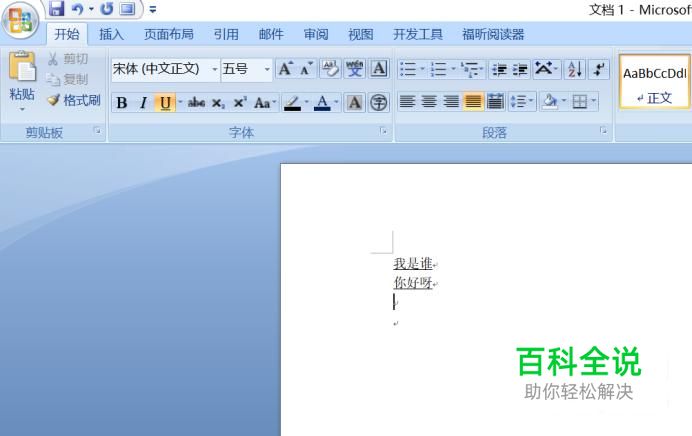Expand the 五号 font size dropdown

tap(267, 69)
